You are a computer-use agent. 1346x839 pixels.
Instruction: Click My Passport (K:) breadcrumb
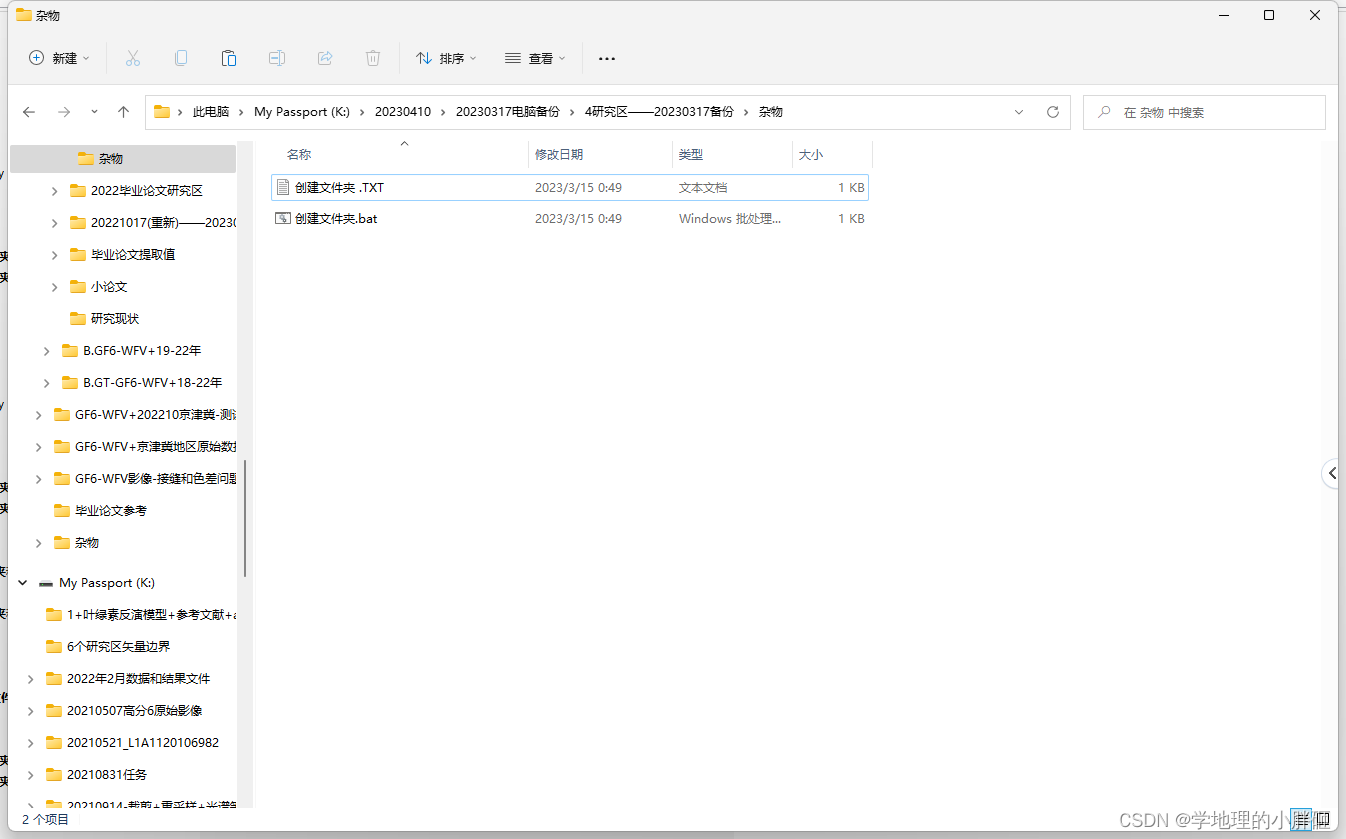[302, 112]
